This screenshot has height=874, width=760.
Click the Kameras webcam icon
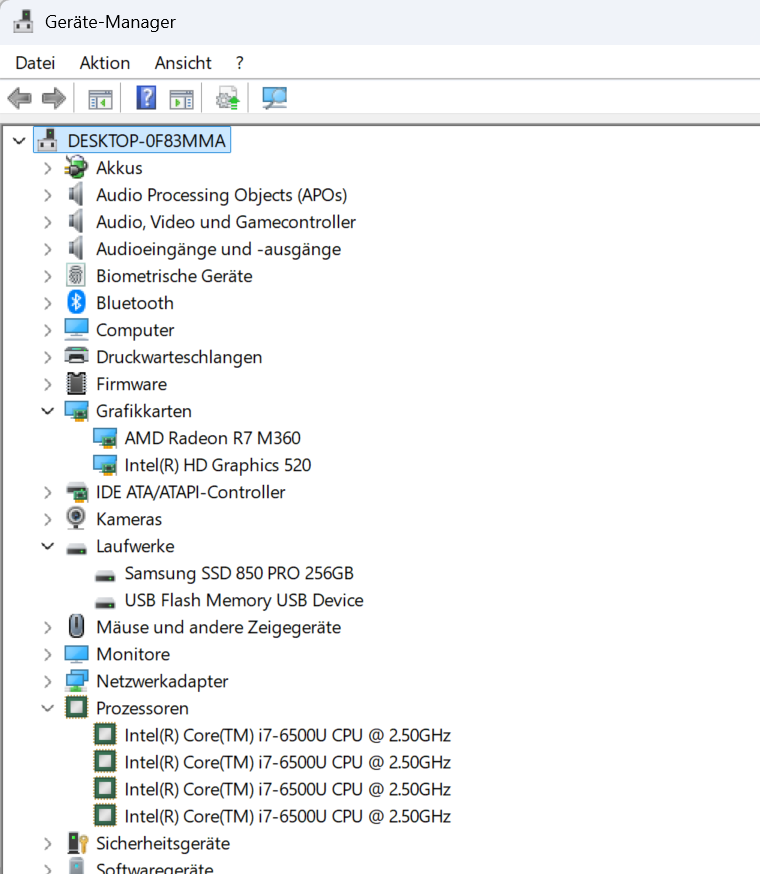pos(76,518)
